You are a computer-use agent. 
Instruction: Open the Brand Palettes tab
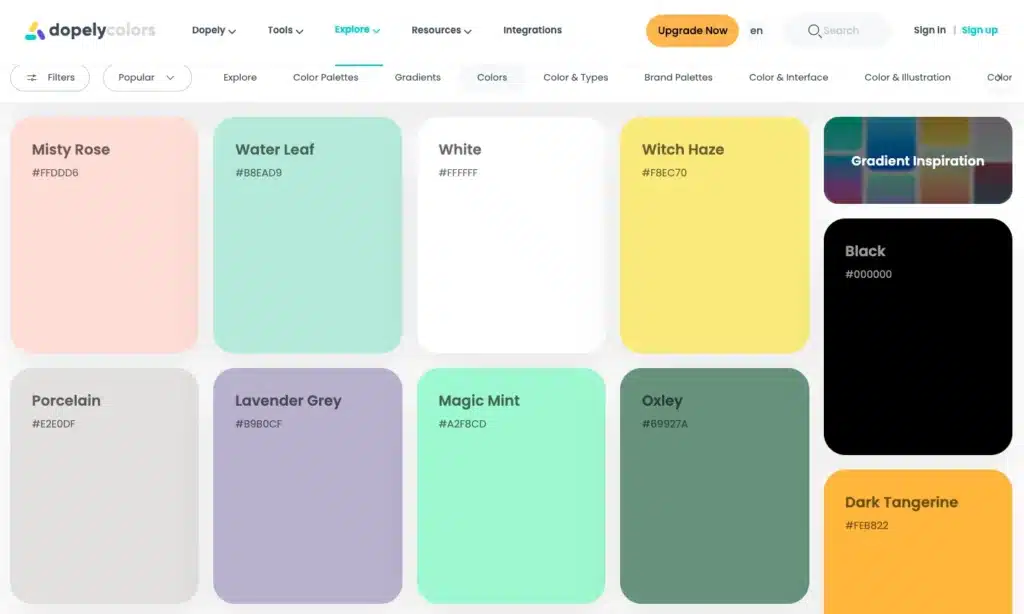(x=678, y=78)
